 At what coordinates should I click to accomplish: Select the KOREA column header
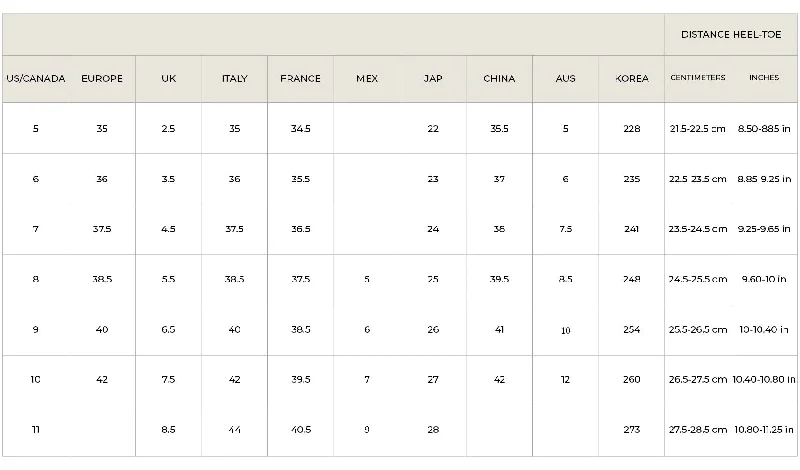(x=632, y=79)
